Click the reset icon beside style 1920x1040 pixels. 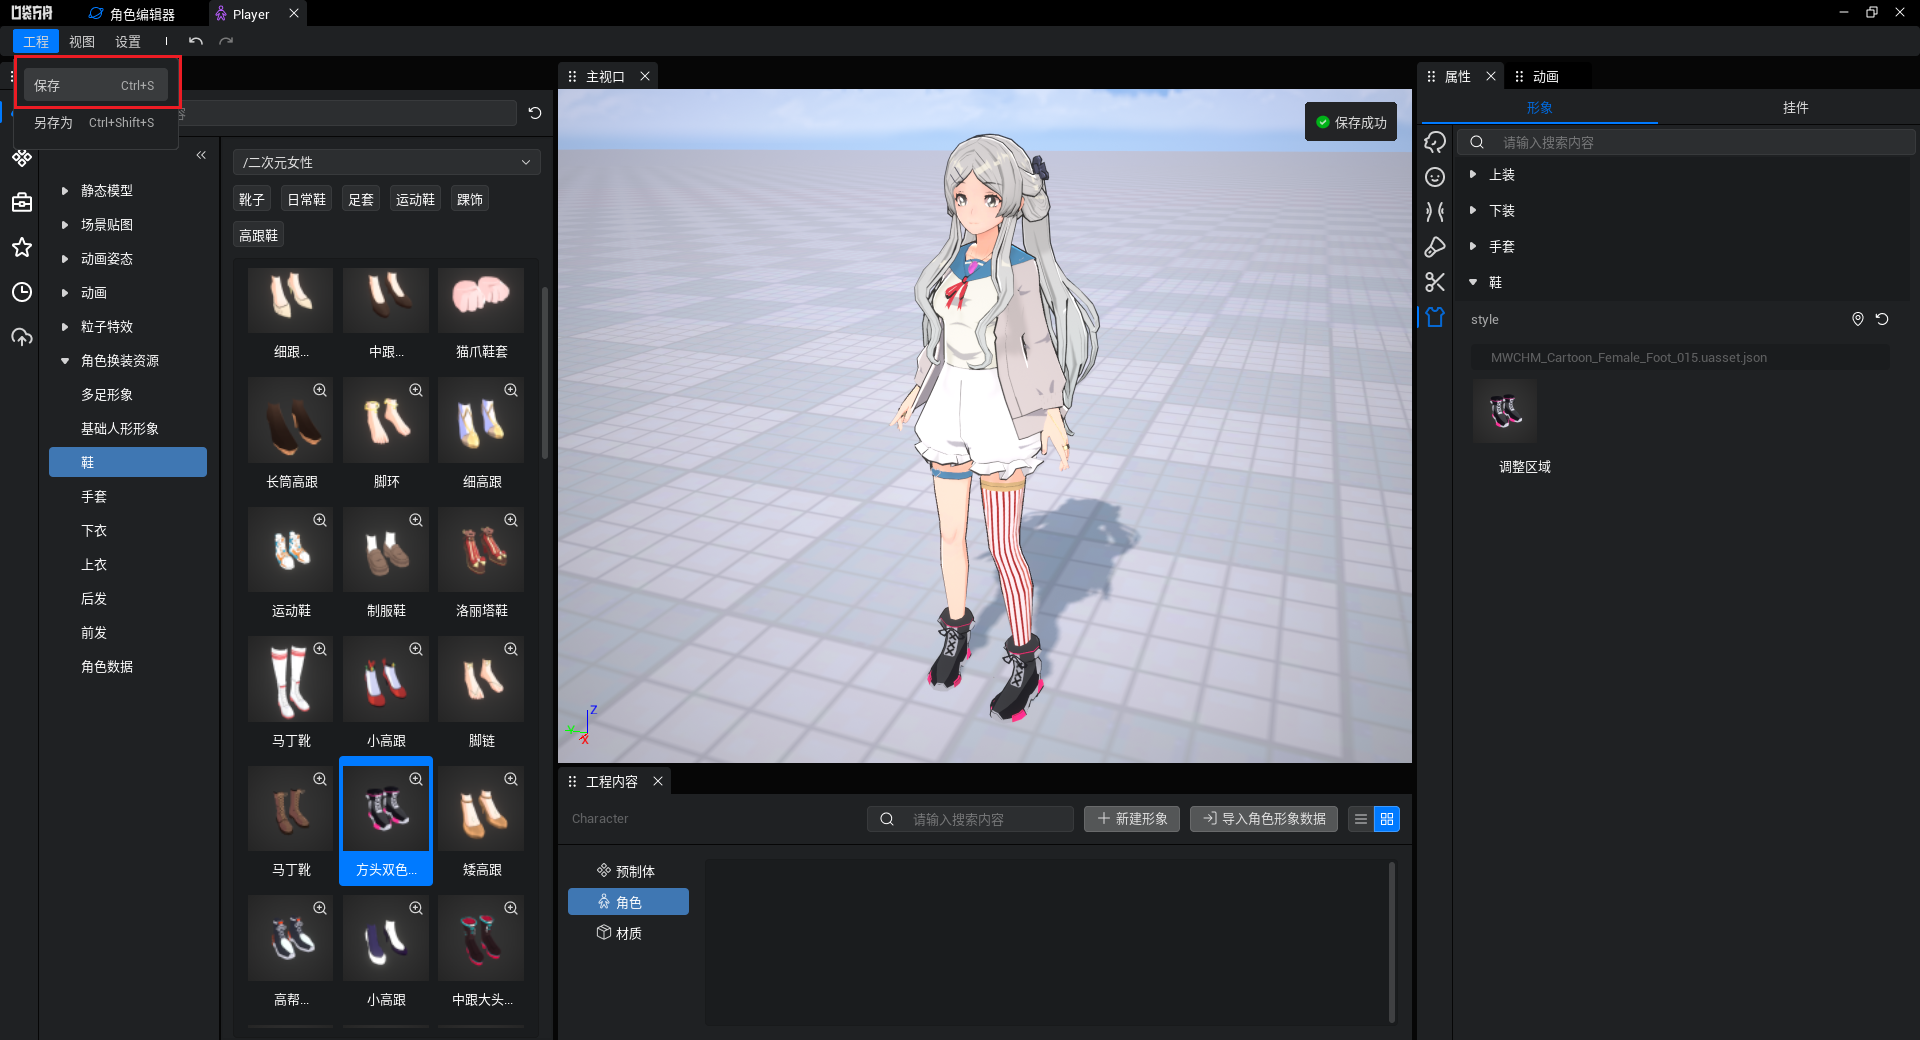(x=1882, y=319)
